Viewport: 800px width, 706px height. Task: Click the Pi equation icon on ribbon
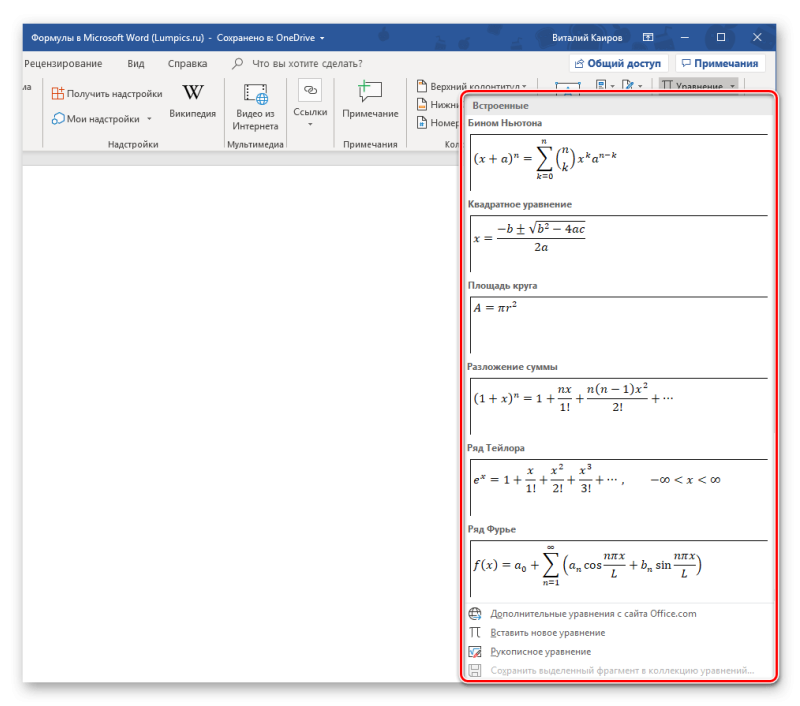[x=666, y=86]
